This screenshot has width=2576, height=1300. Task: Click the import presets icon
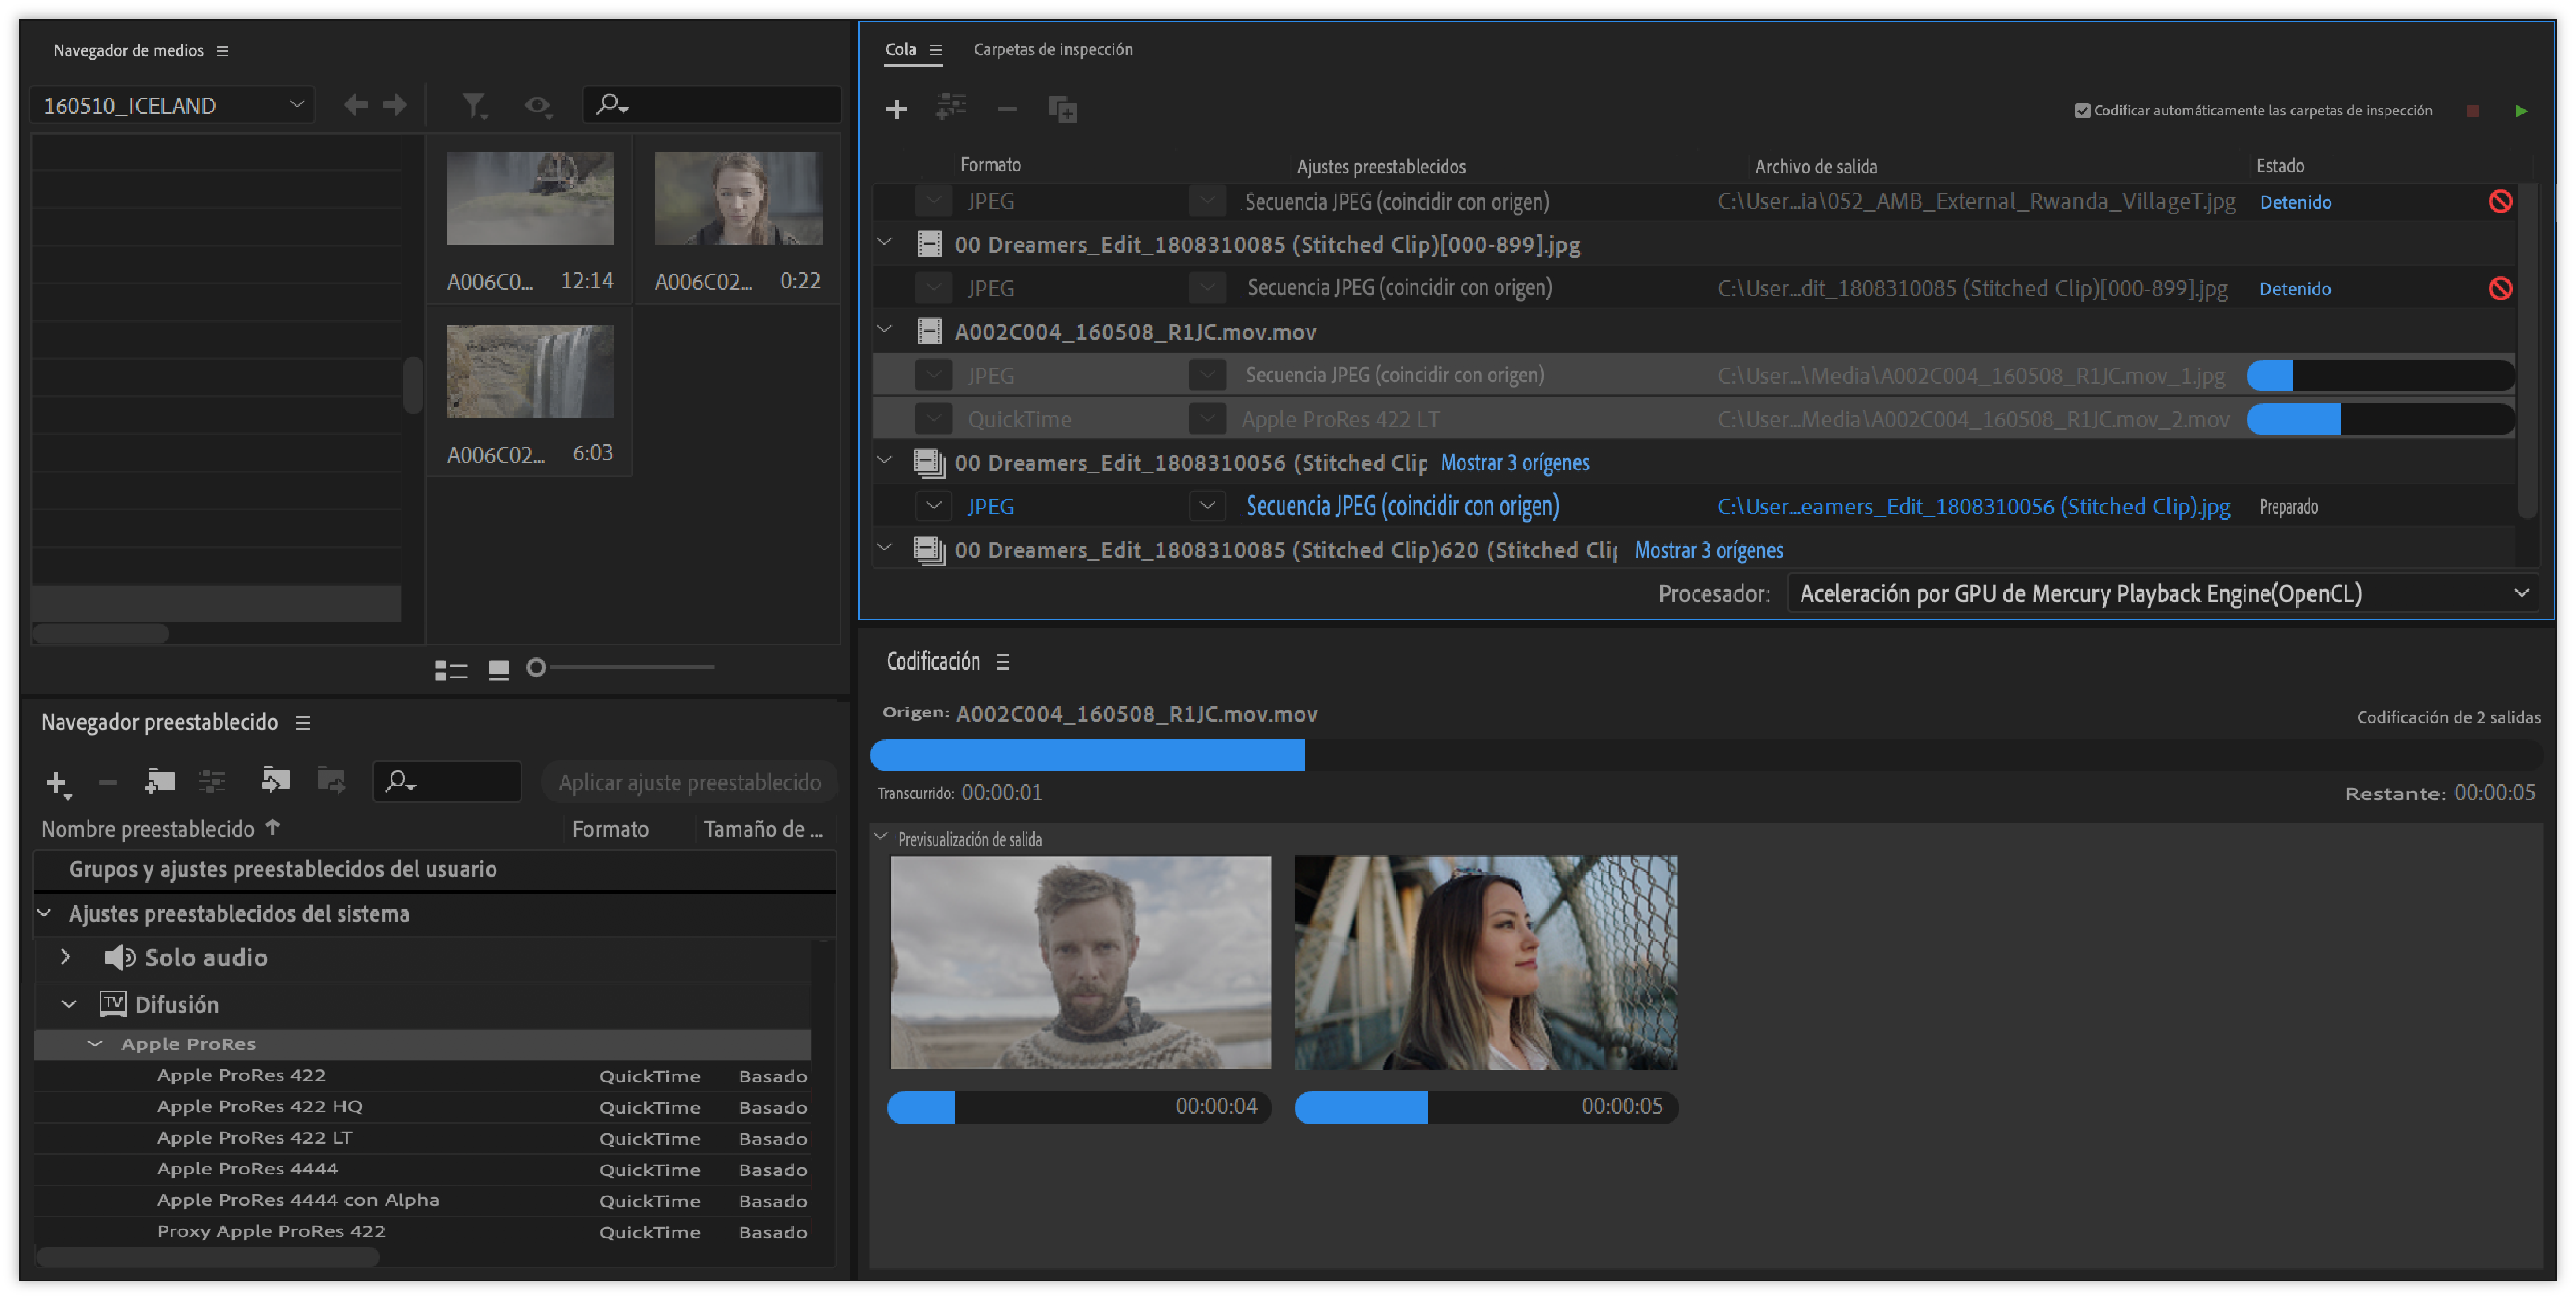click(x=275, y=780)
